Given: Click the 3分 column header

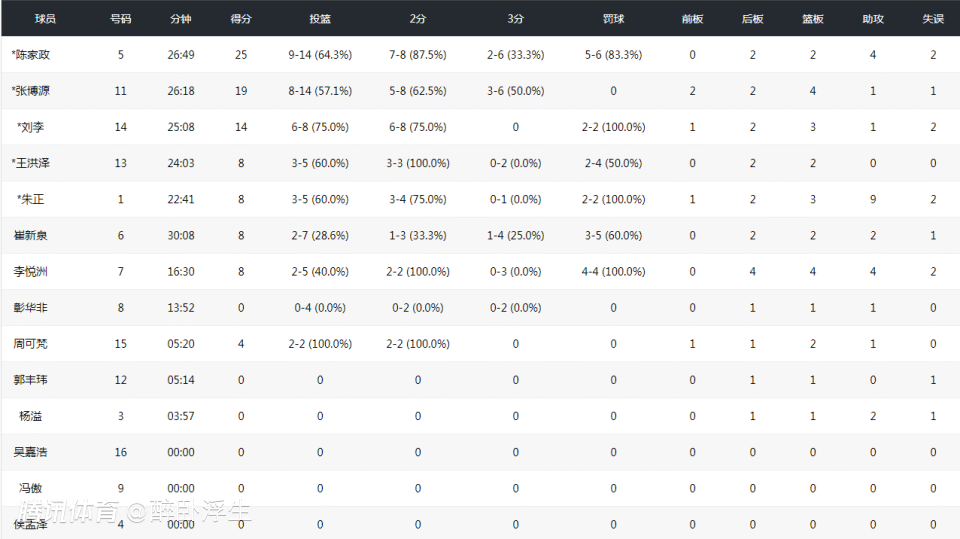Looking at the screenshot, I should 515,18.
